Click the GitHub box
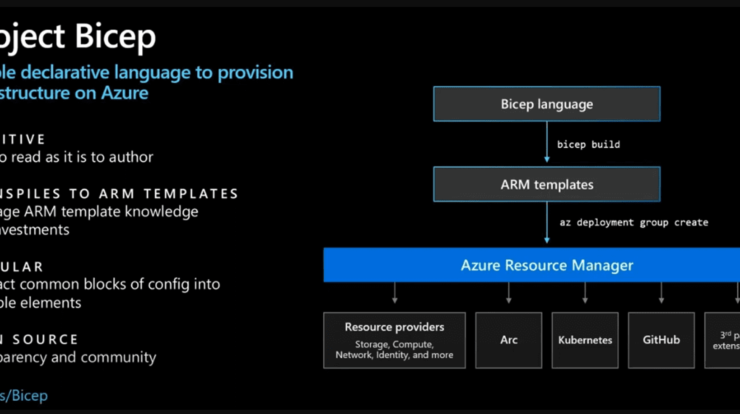Screen dimensions: 740x414 coord(661,340)
